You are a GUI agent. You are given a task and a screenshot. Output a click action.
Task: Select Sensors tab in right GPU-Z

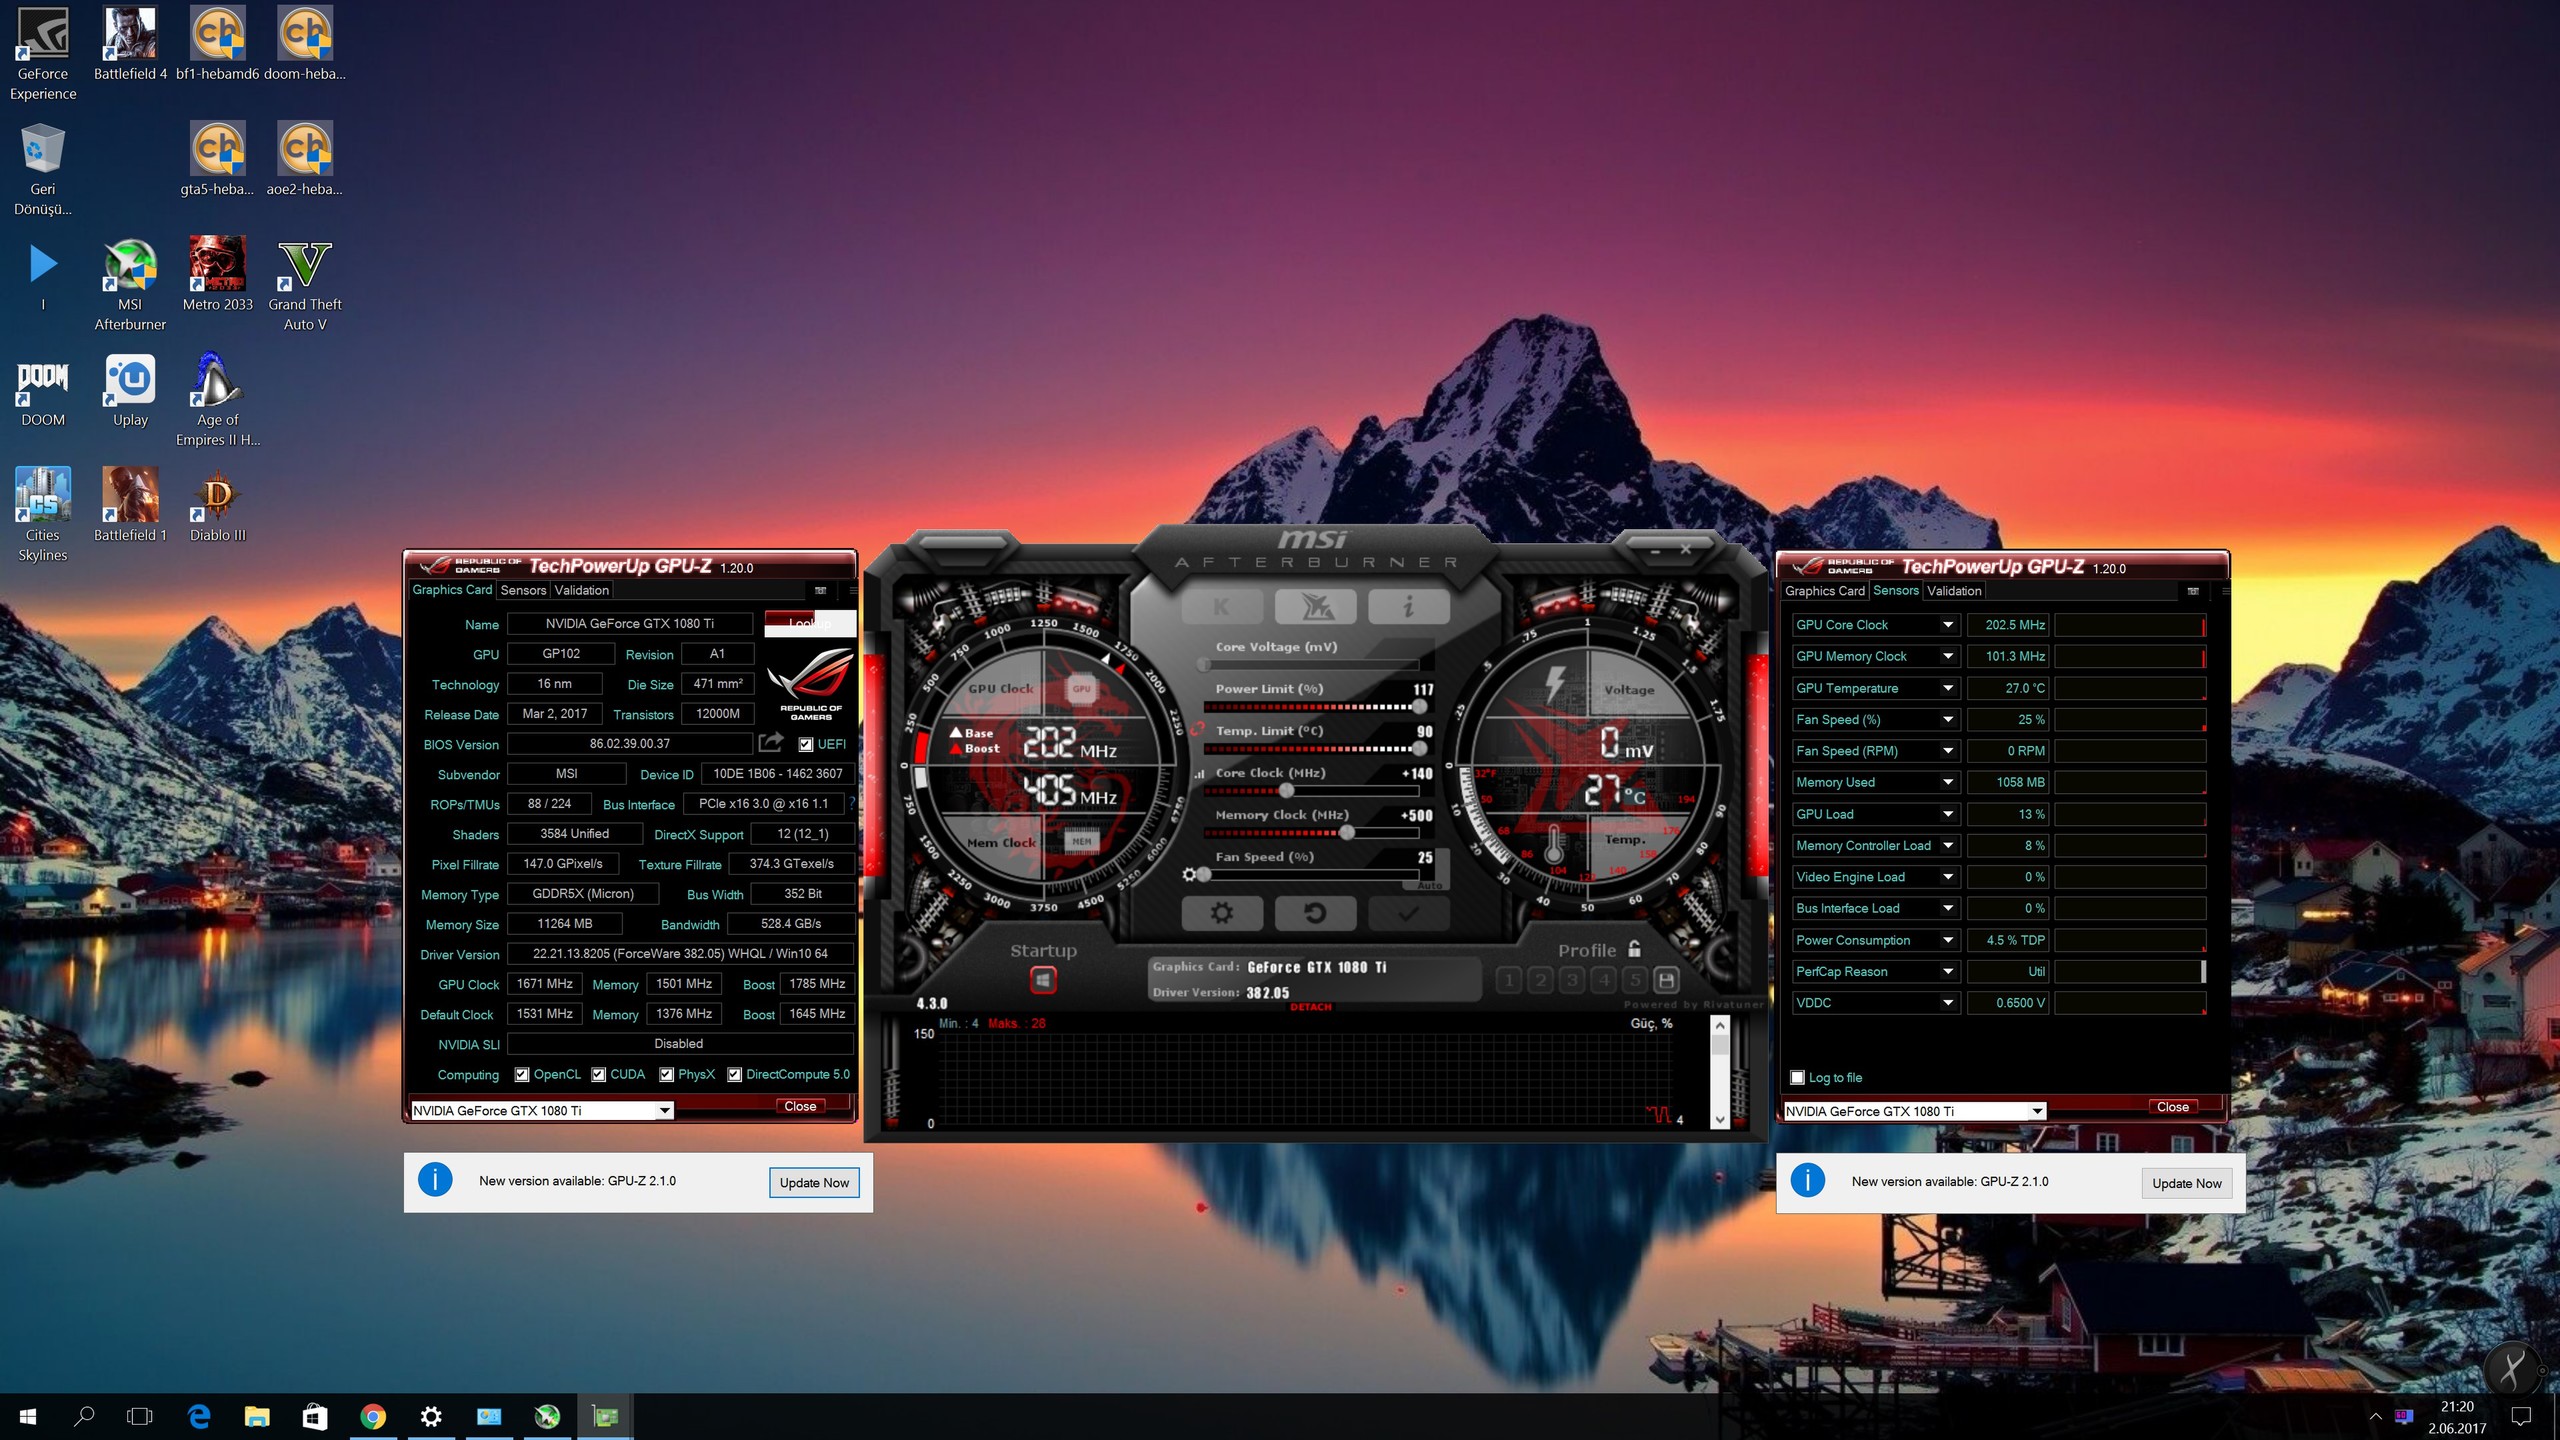pos(1896,591)
